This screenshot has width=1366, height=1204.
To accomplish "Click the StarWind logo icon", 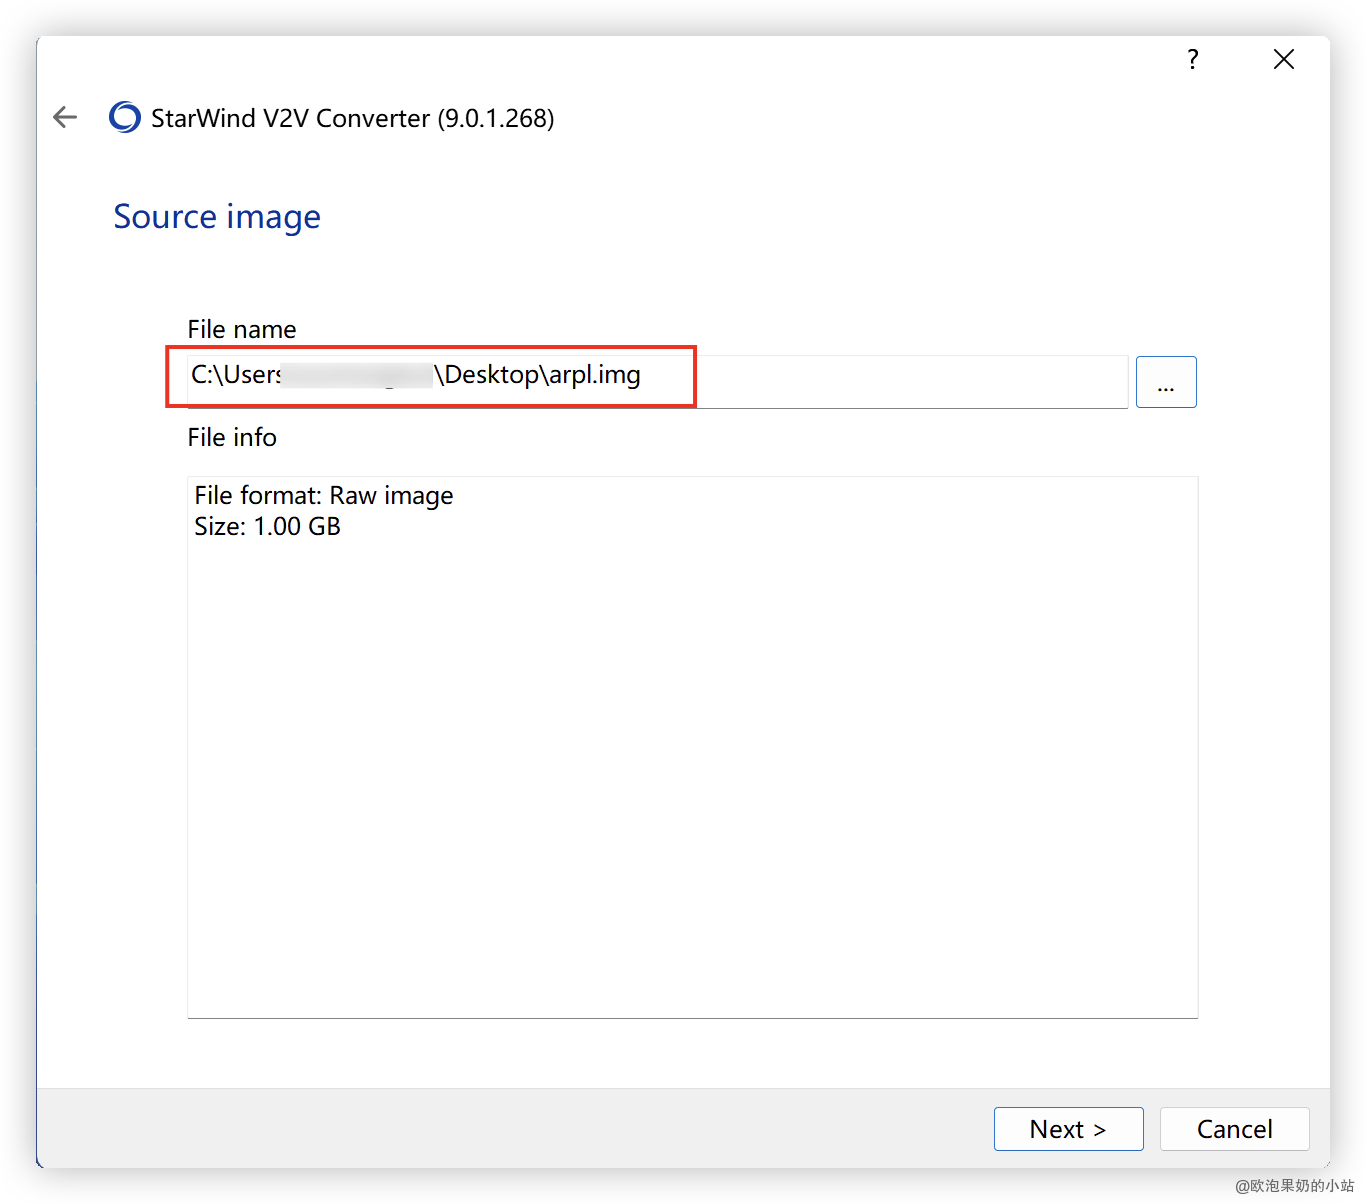I will coord(125,117).
